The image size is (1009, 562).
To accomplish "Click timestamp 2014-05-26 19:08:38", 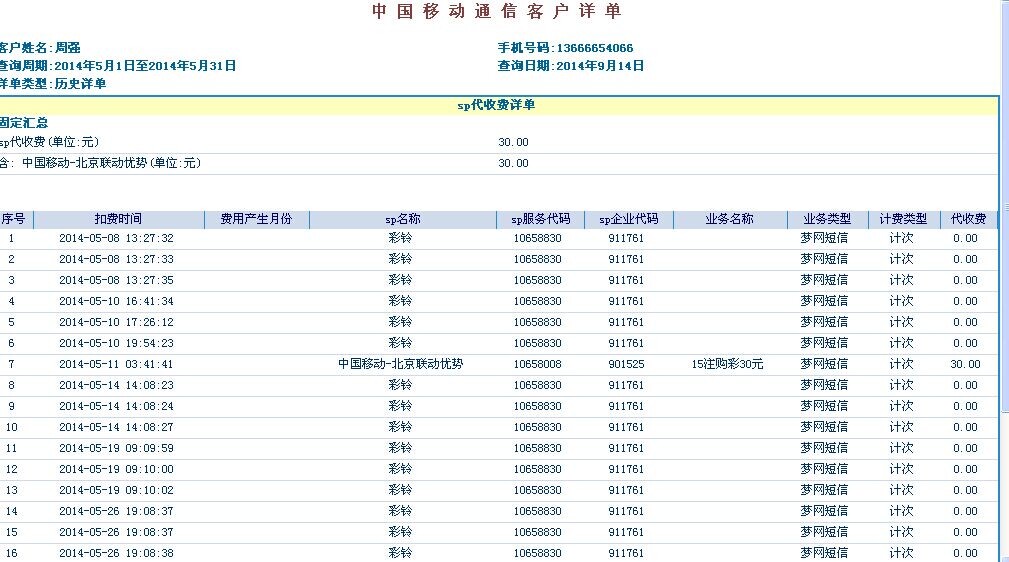I will click(116, 553).
